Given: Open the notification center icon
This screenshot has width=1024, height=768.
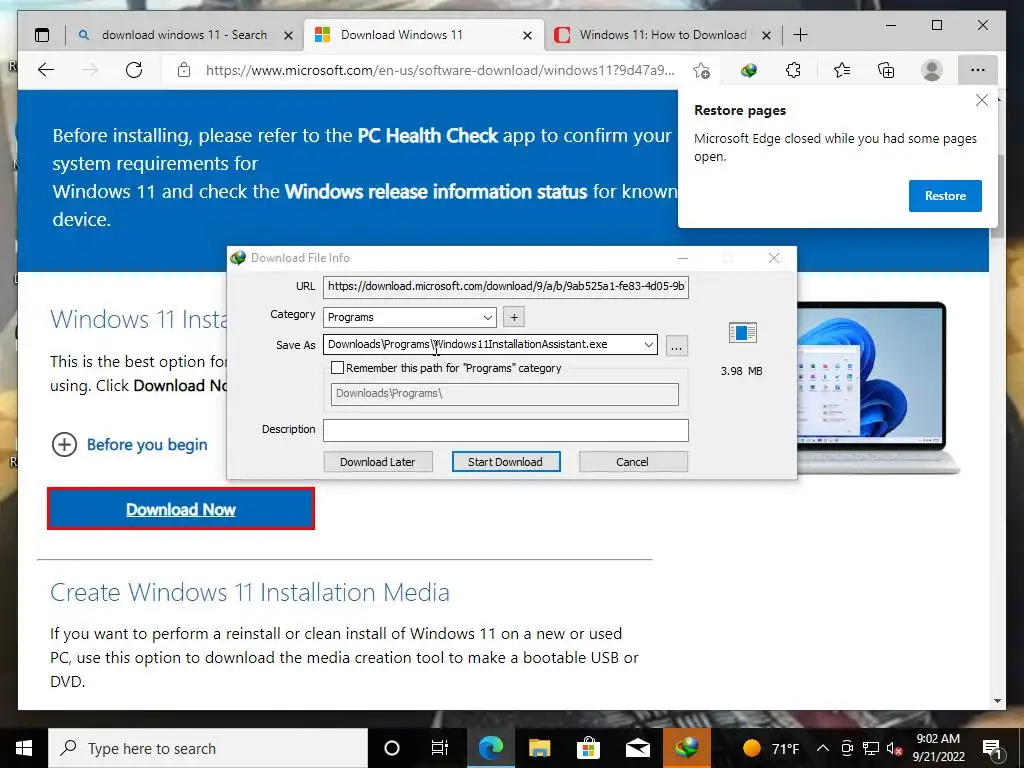Looking at the screenshot, I should 992,748.
